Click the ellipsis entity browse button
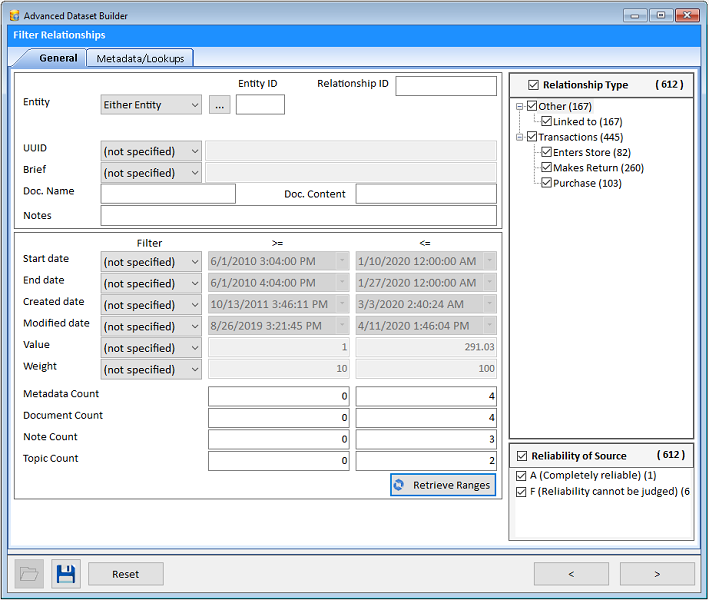The height and width of the screenshot is (600, 709). (219, 105)
